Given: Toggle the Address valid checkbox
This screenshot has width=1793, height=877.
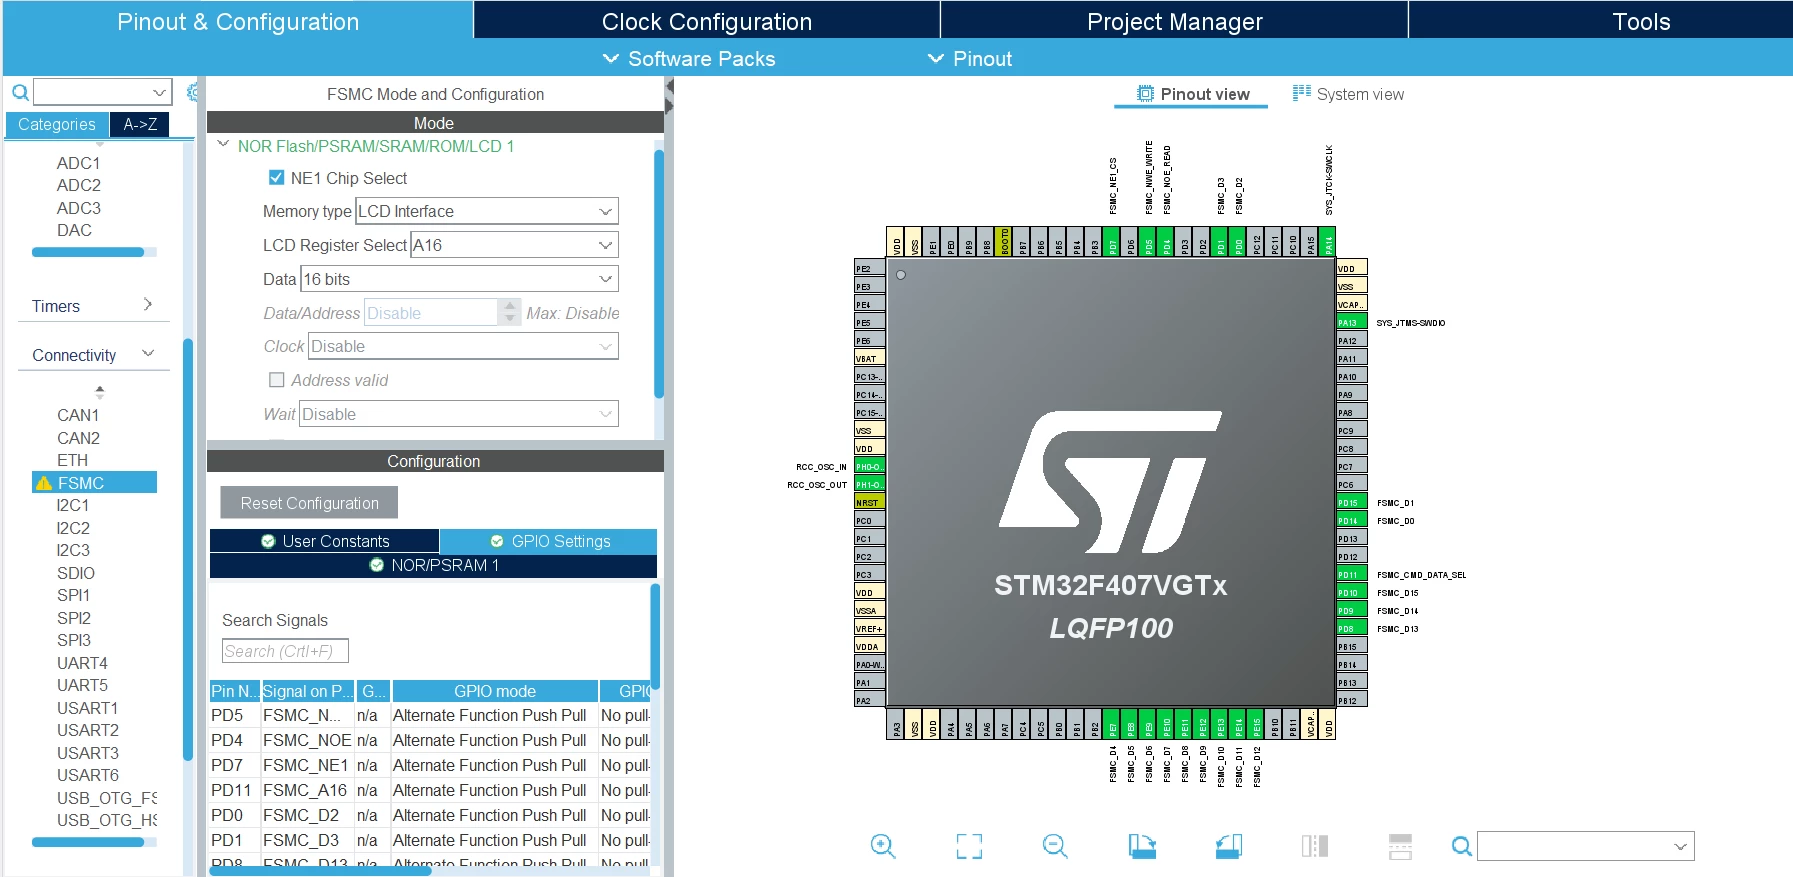Looking at the screenshot, I should click(x=277, y=380).
